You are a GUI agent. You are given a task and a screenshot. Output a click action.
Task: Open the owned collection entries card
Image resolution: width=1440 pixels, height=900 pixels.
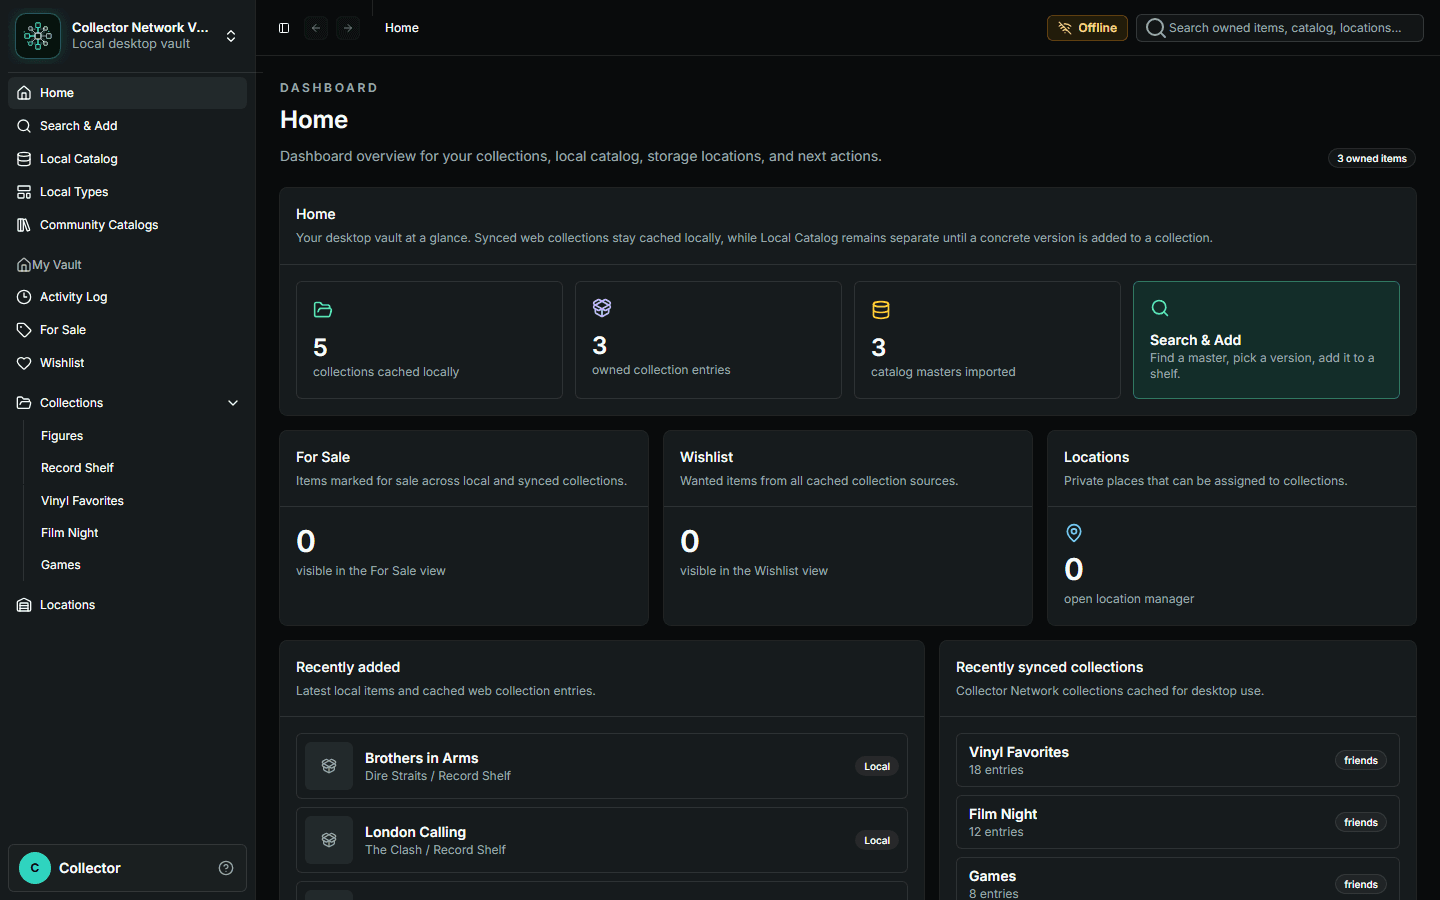708,340
